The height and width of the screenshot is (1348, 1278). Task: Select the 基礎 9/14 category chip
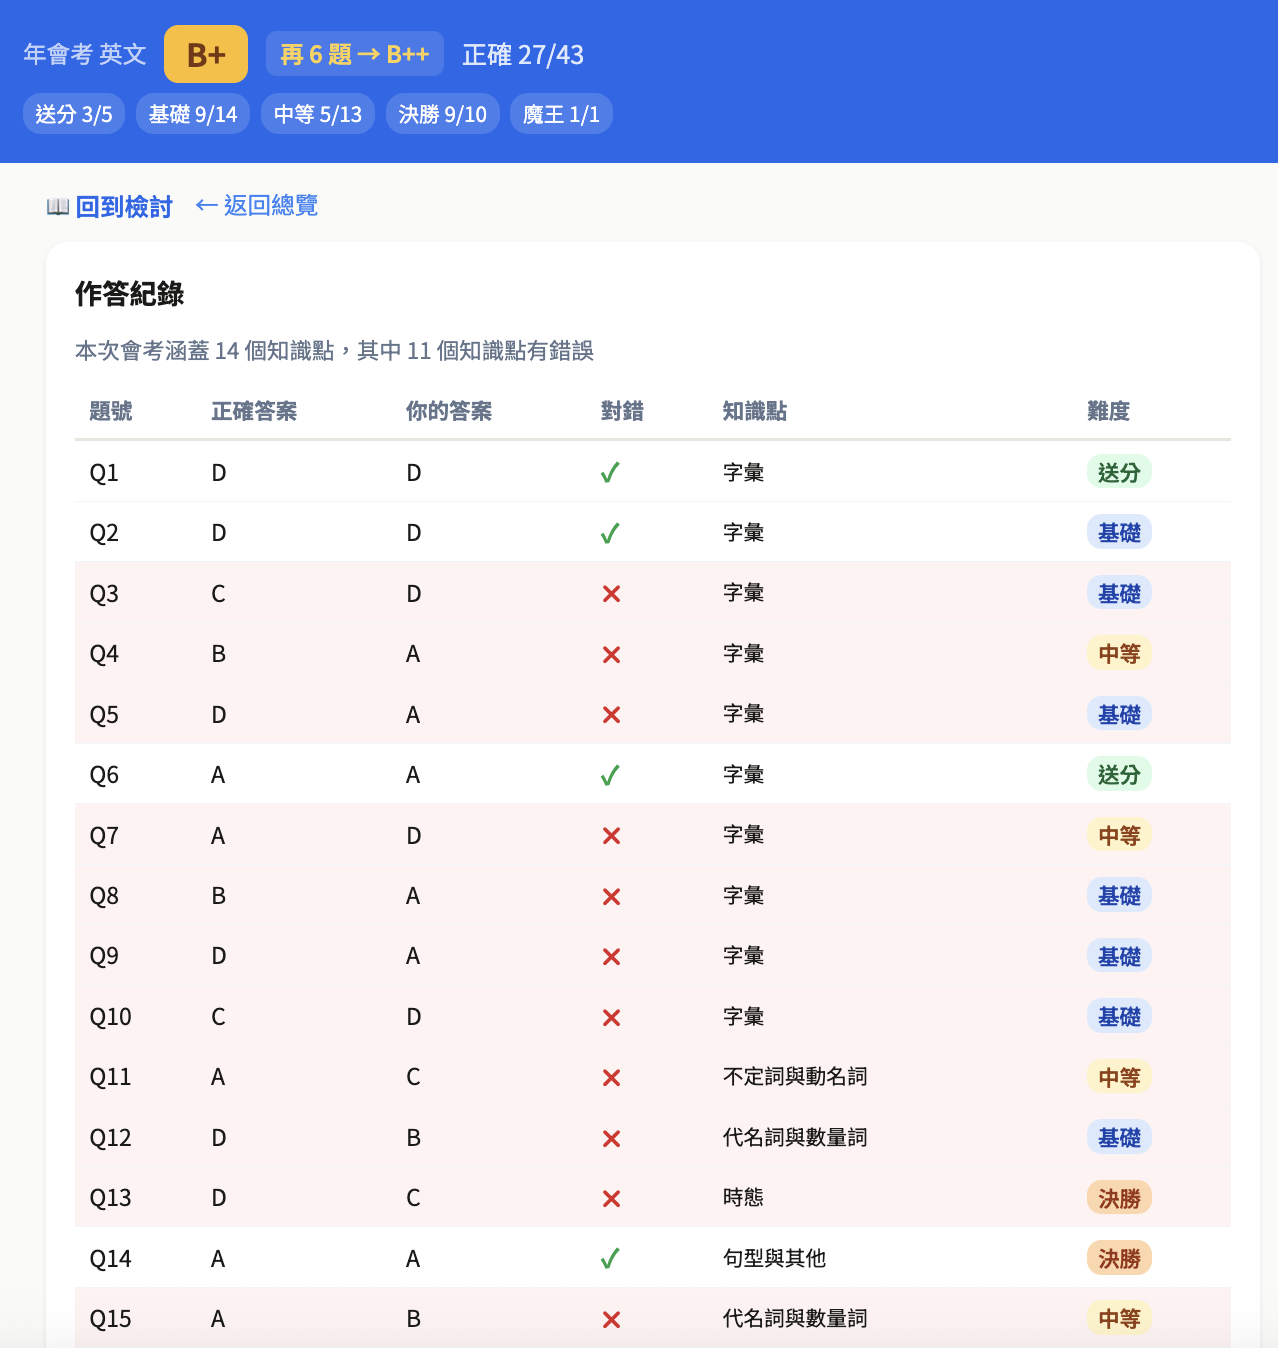(192, 113)
